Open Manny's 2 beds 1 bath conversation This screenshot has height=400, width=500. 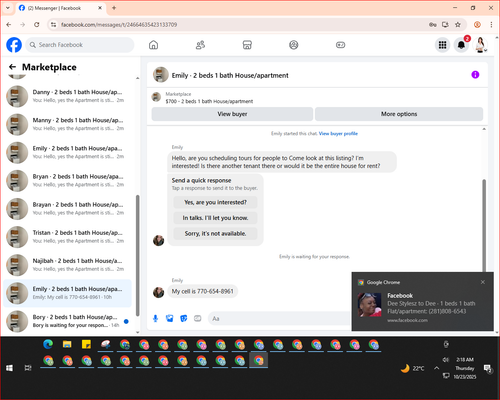click(68, 124)
